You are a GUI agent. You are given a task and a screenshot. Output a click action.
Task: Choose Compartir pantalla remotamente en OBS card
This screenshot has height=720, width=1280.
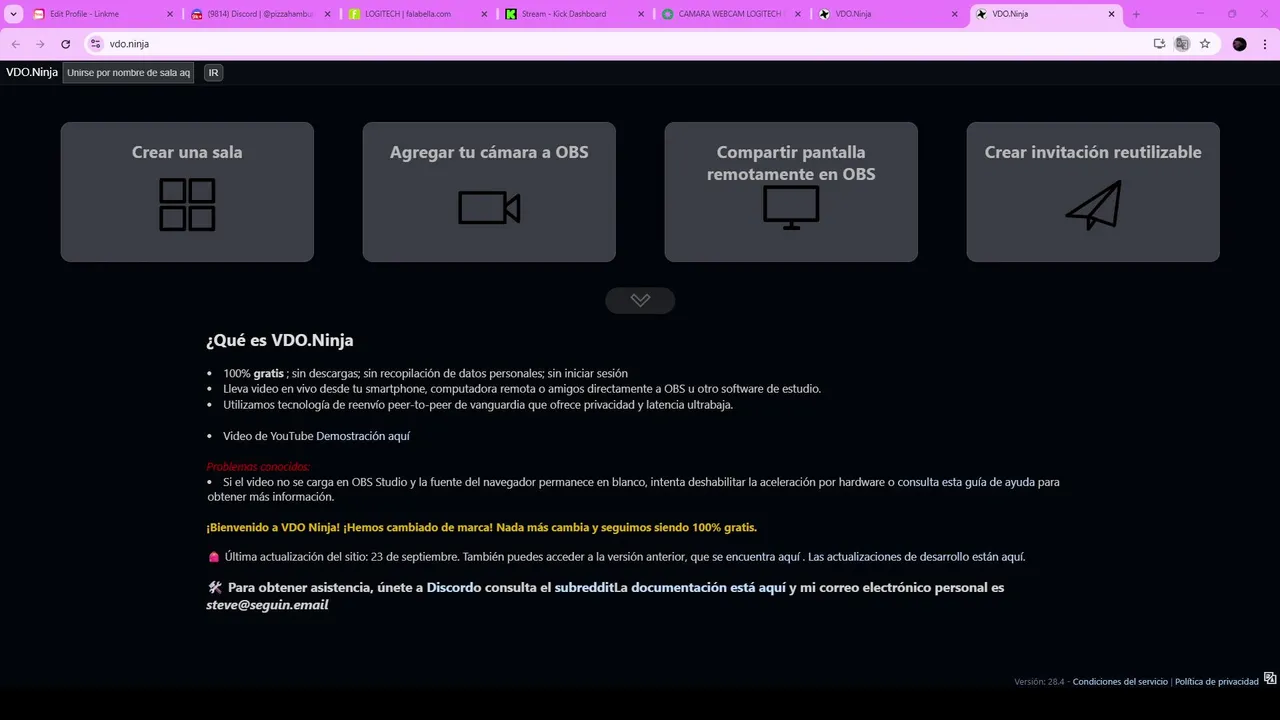791,192
